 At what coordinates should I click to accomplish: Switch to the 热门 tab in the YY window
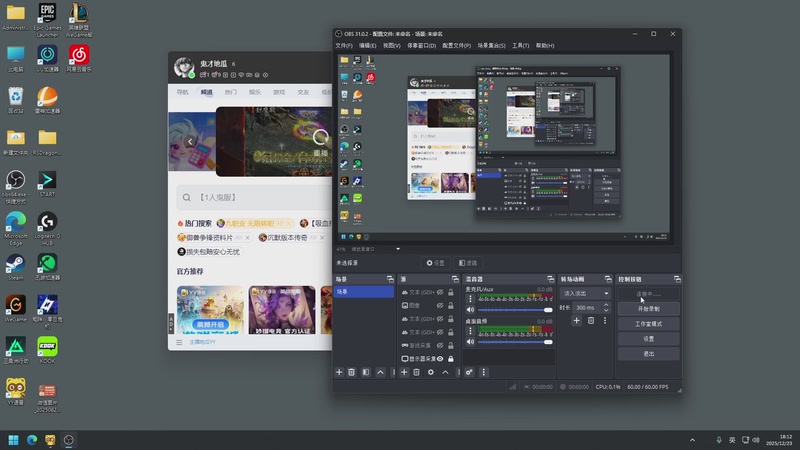pos(231,92)
